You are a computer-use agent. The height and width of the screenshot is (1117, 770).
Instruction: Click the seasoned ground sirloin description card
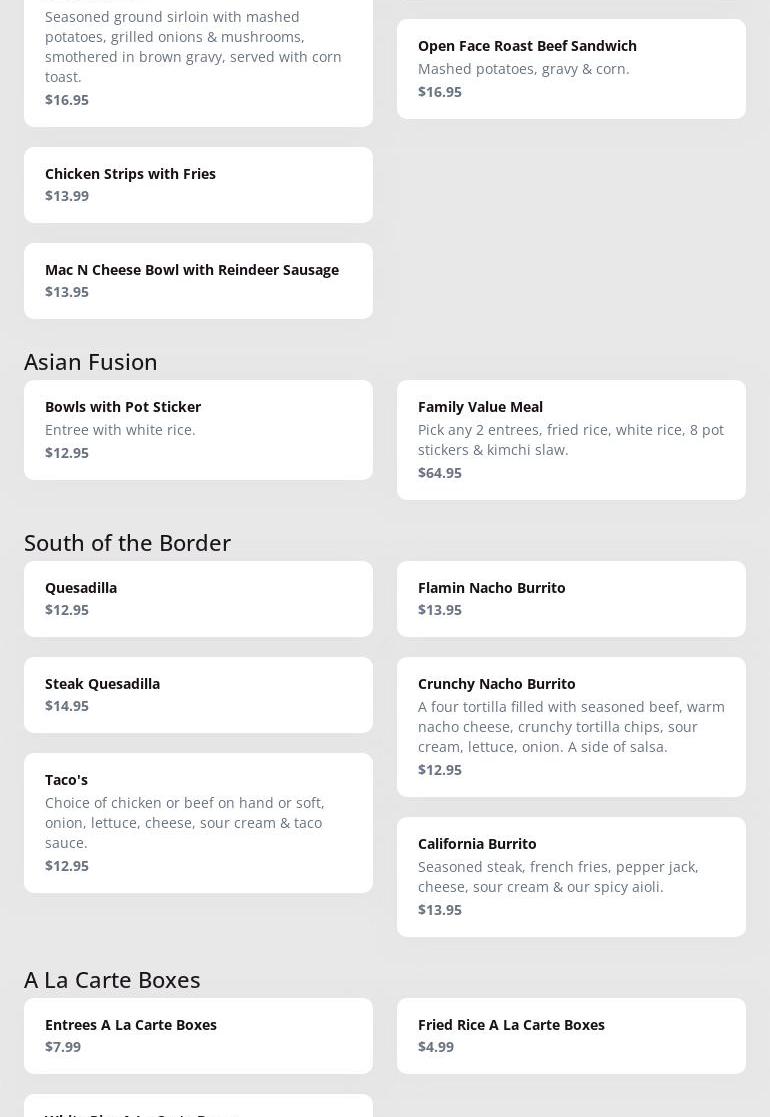[193, 47]
